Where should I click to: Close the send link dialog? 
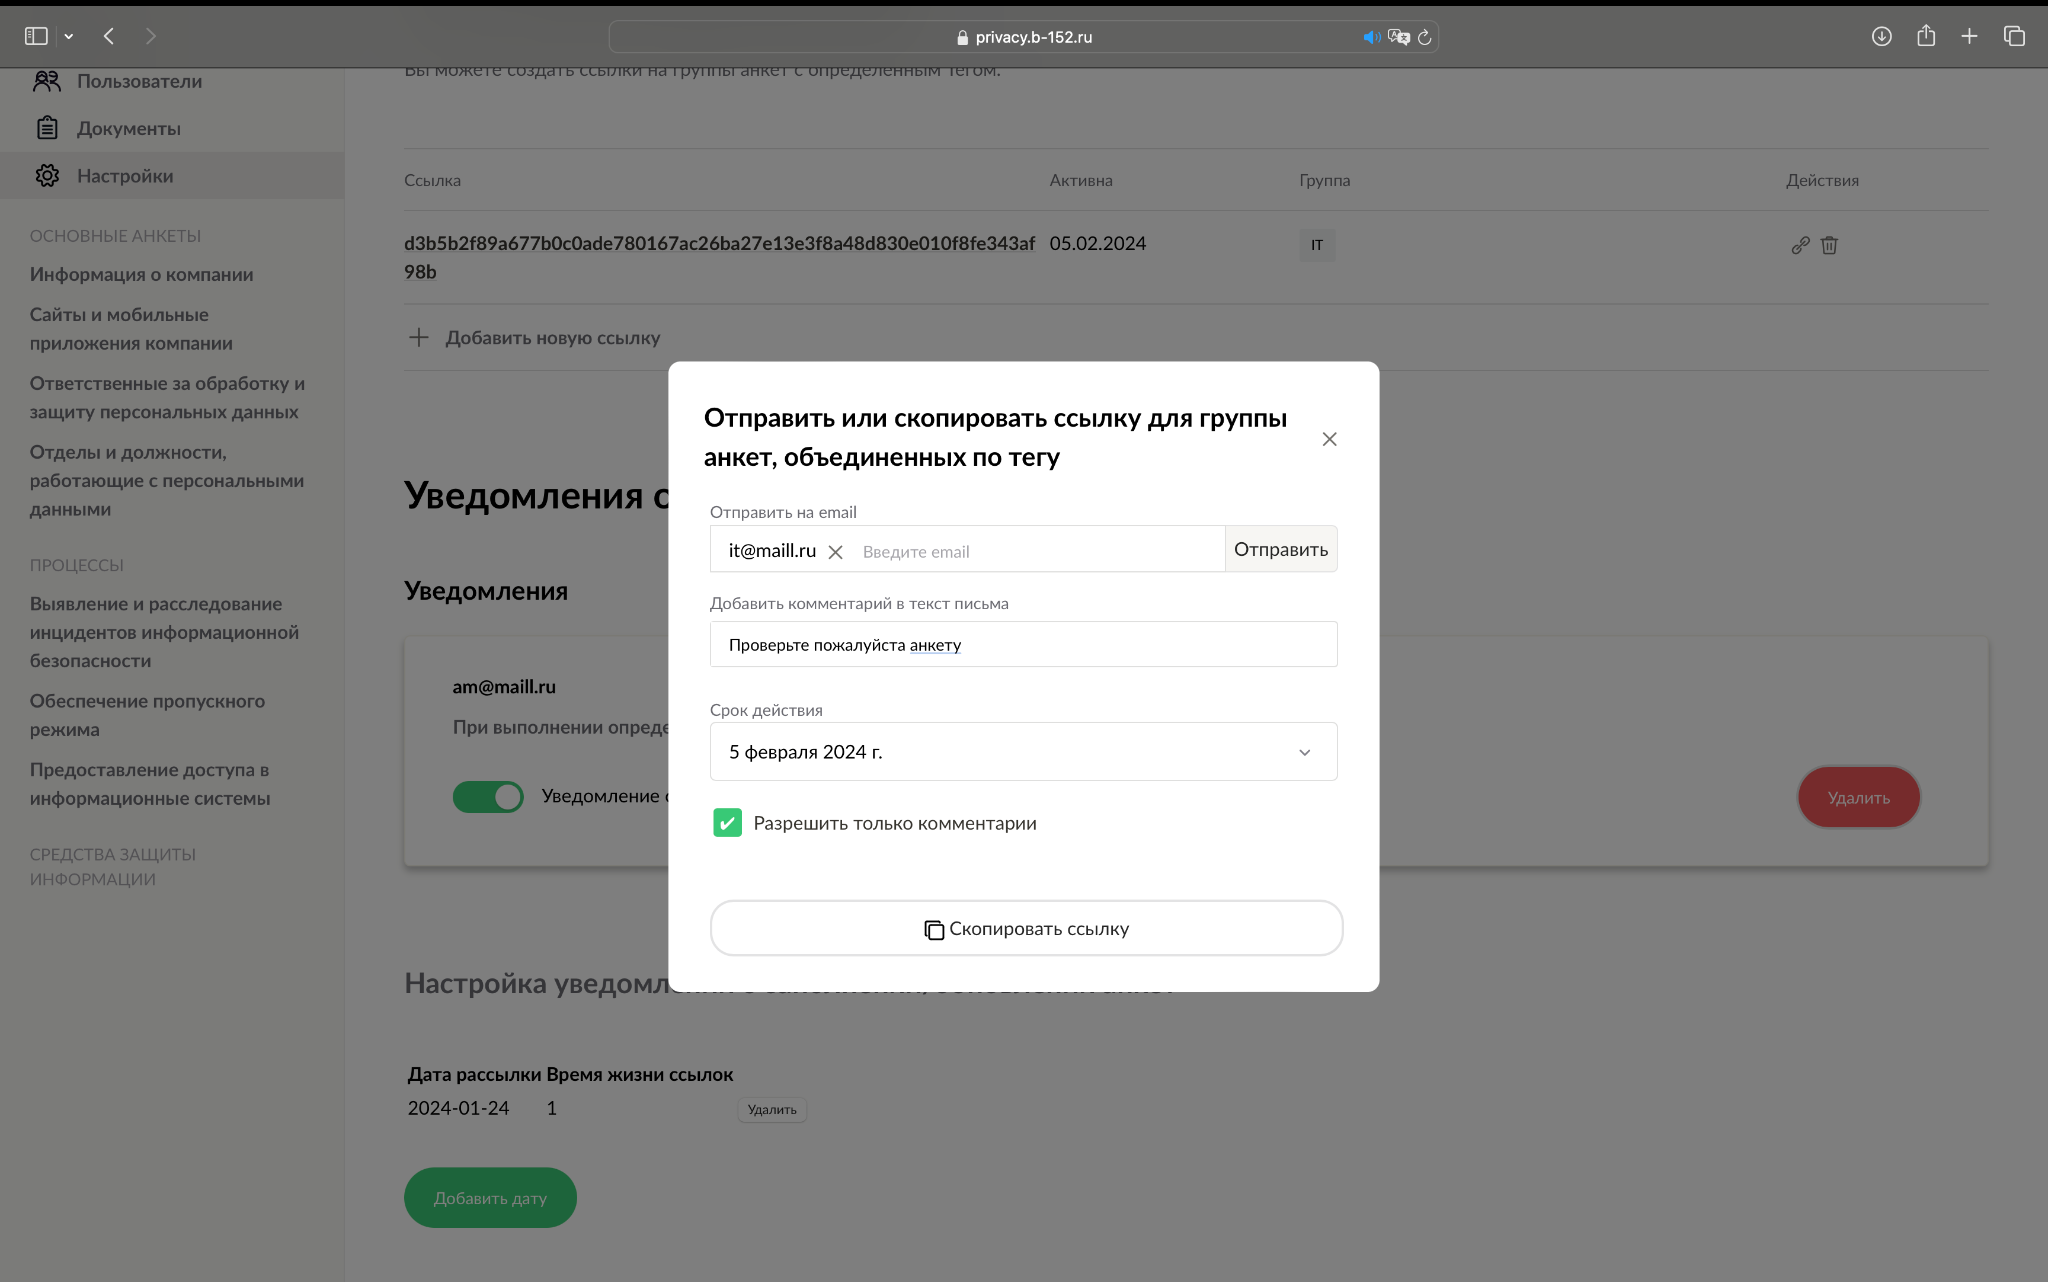[x=1329, y=439]
